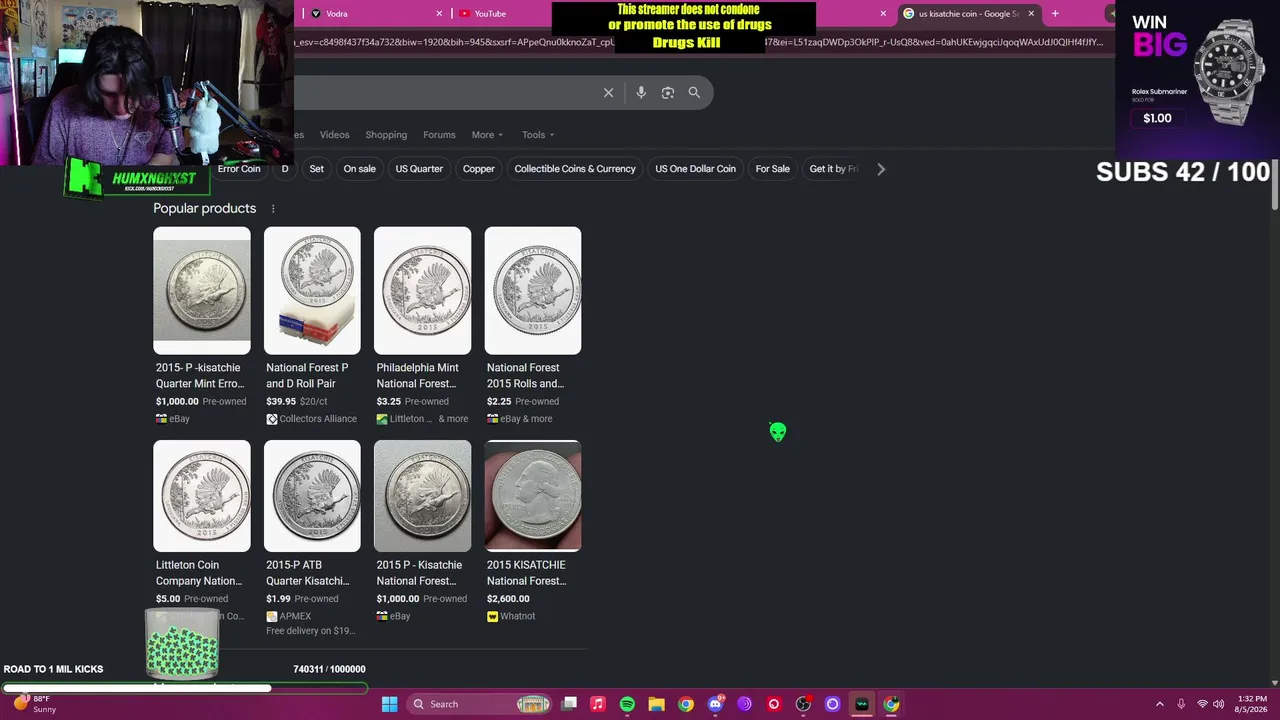Clear the Google search box text
Screen dimensions: 1280x720
coord(608,93)
